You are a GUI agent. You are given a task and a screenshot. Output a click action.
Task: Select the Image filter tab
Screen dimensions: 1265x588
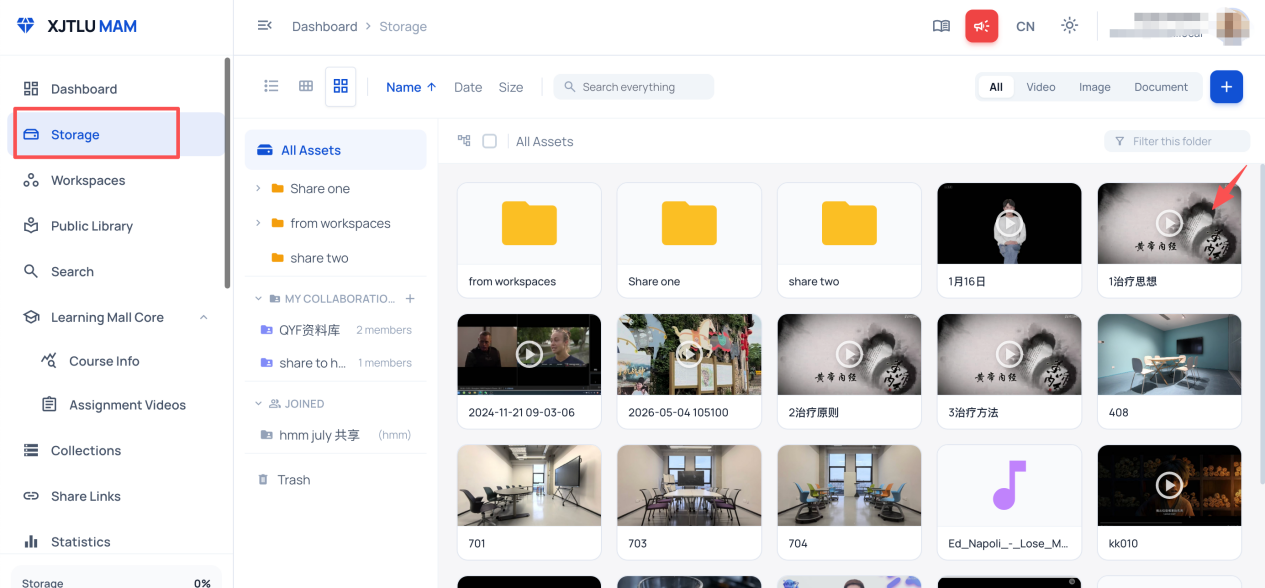click(1095, 87)
